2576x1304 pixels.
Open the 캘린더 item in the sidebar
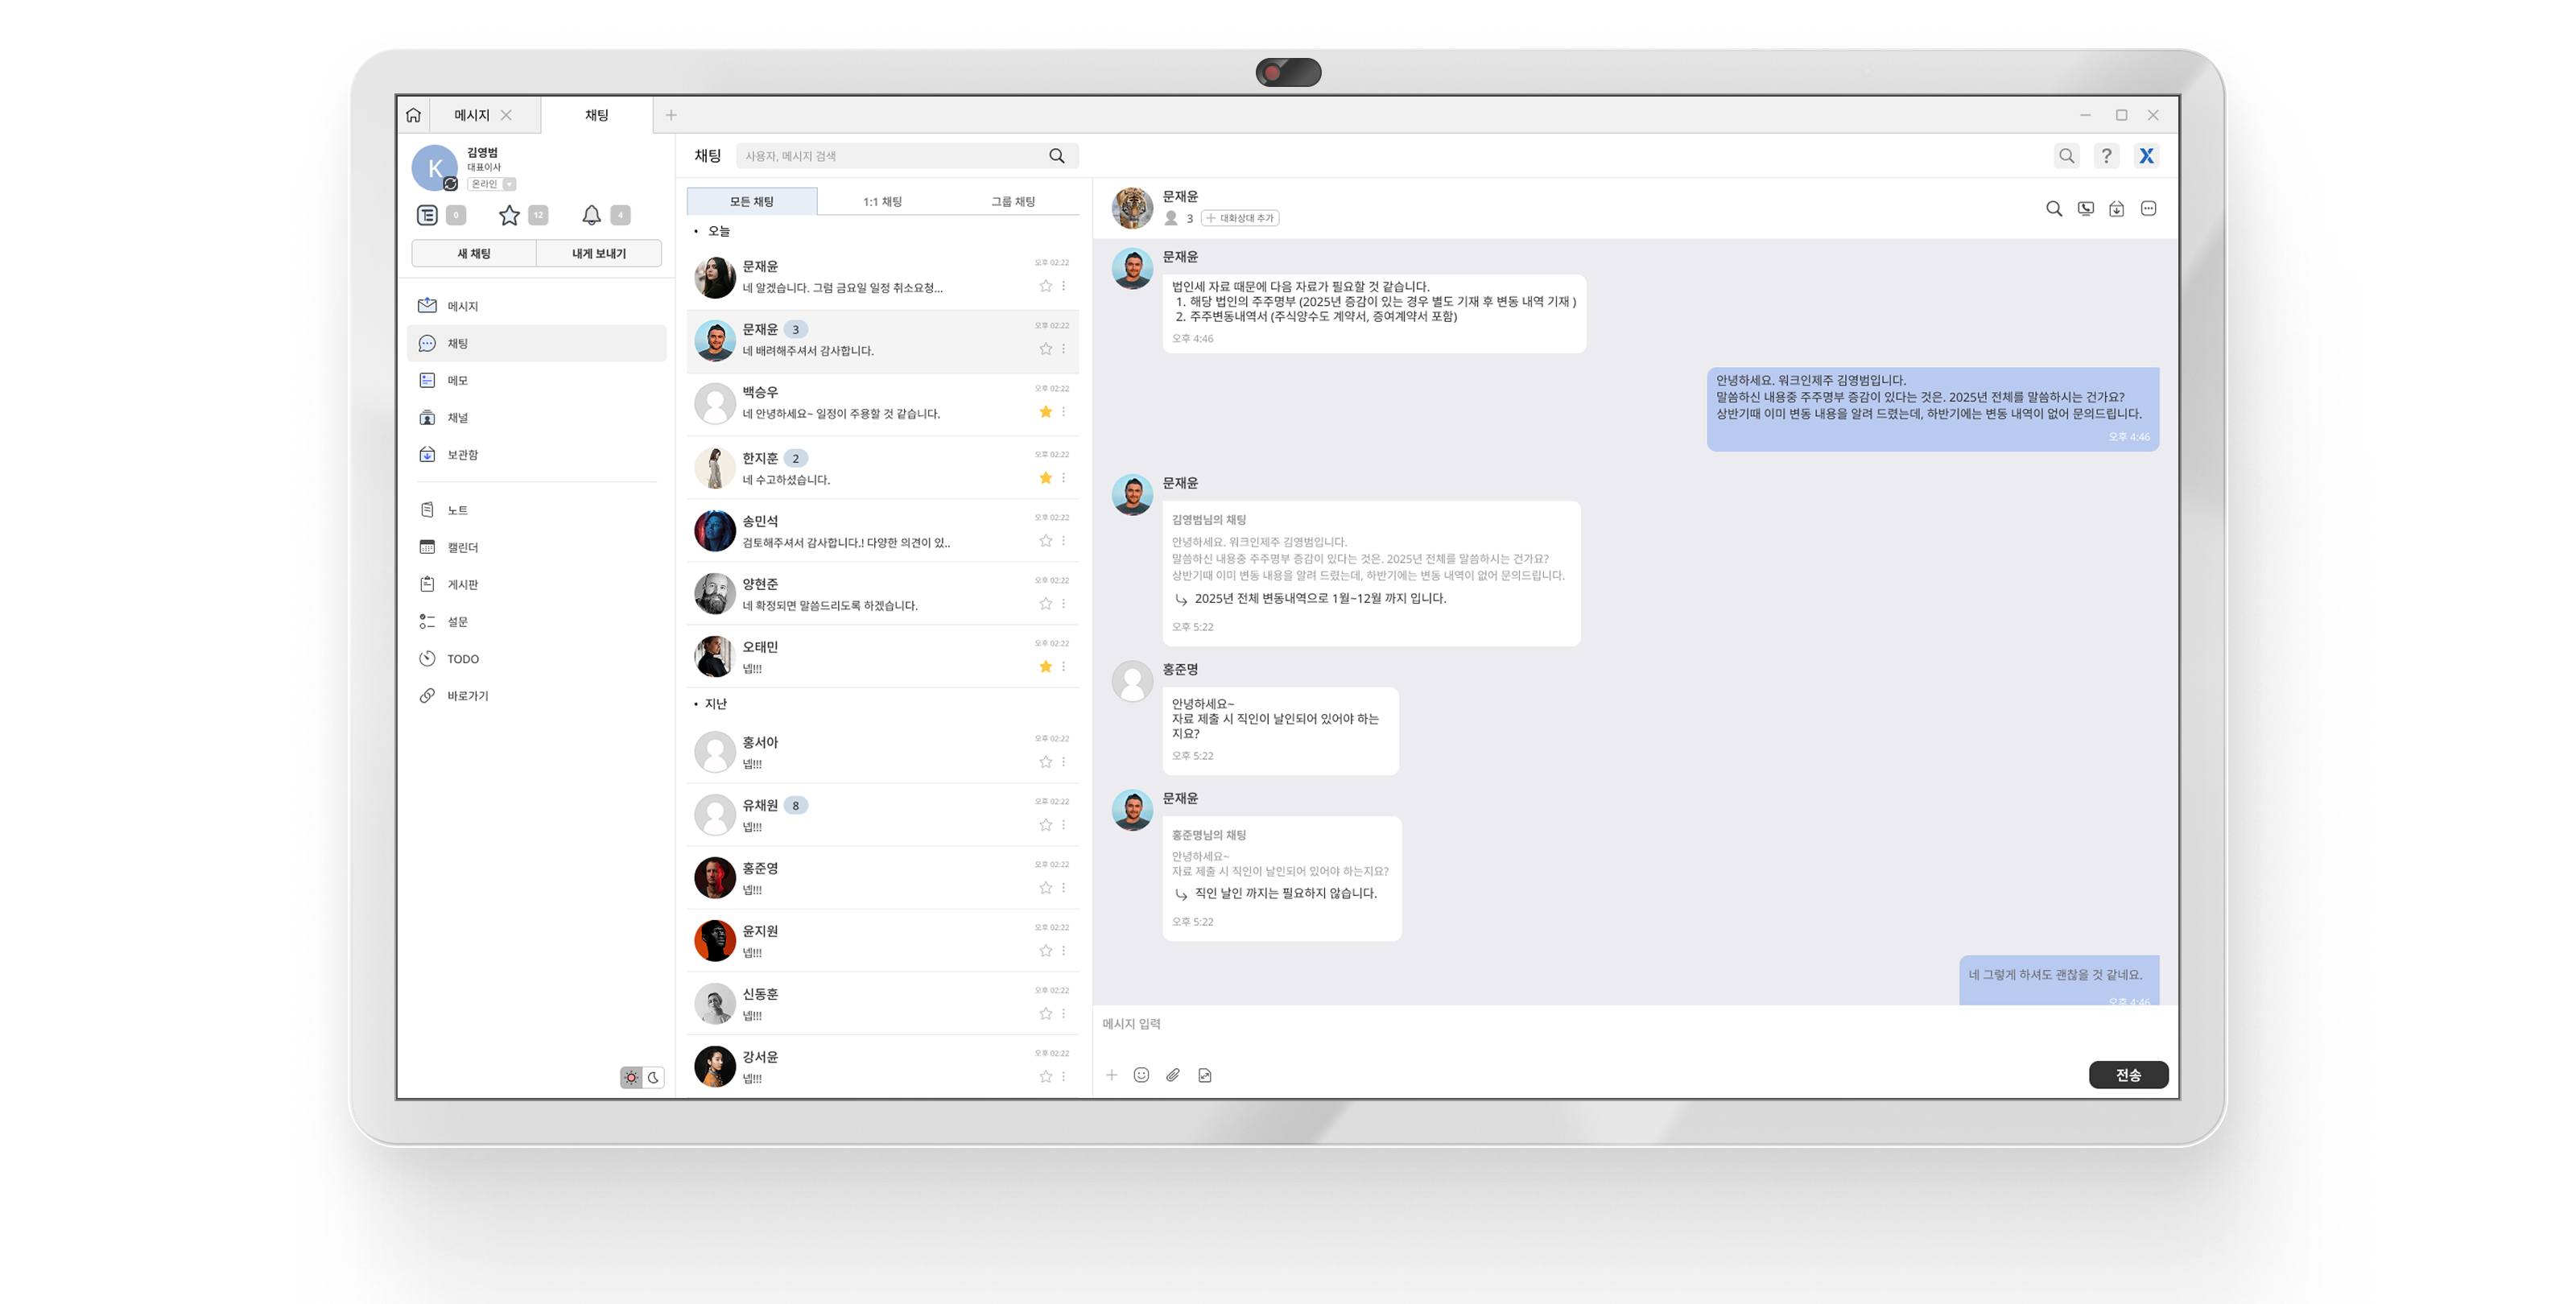click(462, 547)
